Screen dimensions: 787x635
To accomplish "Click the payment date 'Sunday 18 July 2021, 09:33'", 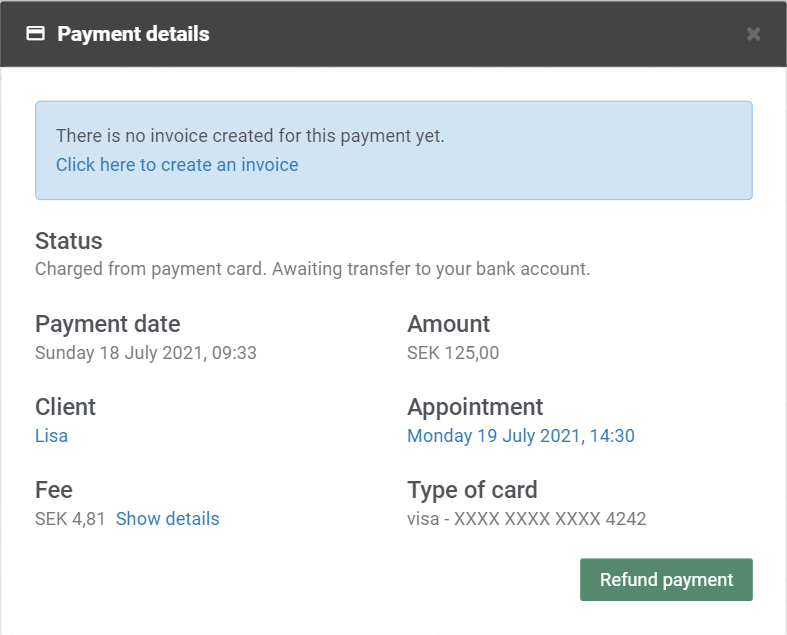I will pos(146,353).
